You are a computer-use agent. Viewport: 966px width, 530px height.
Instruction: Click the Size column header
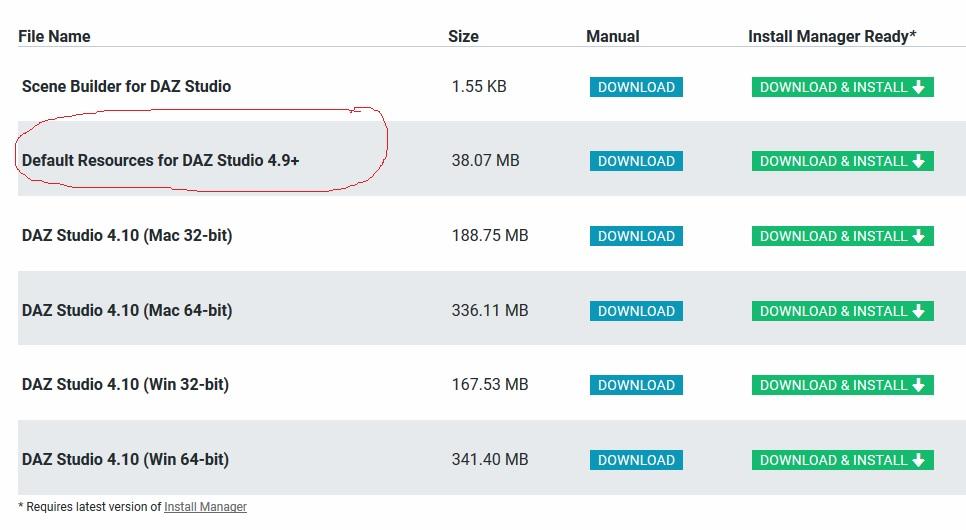463,36
